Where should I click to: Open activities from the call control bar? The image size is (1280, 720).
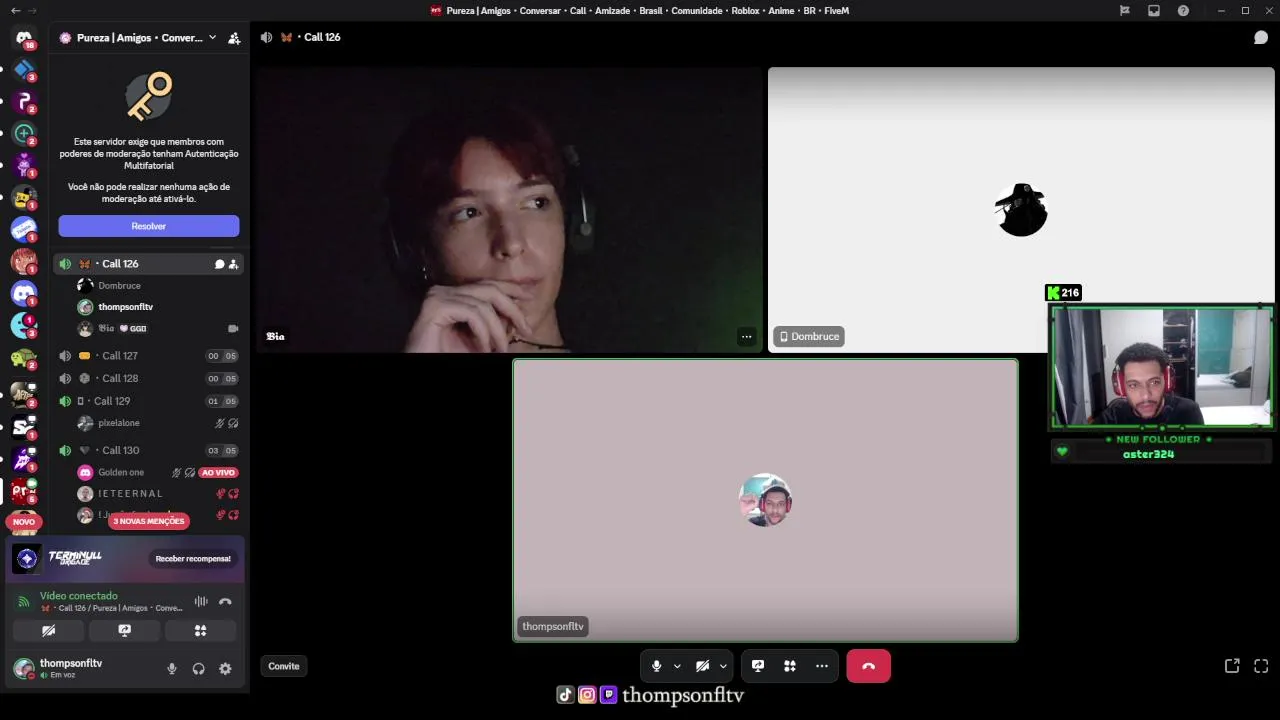tap(790, 666)
